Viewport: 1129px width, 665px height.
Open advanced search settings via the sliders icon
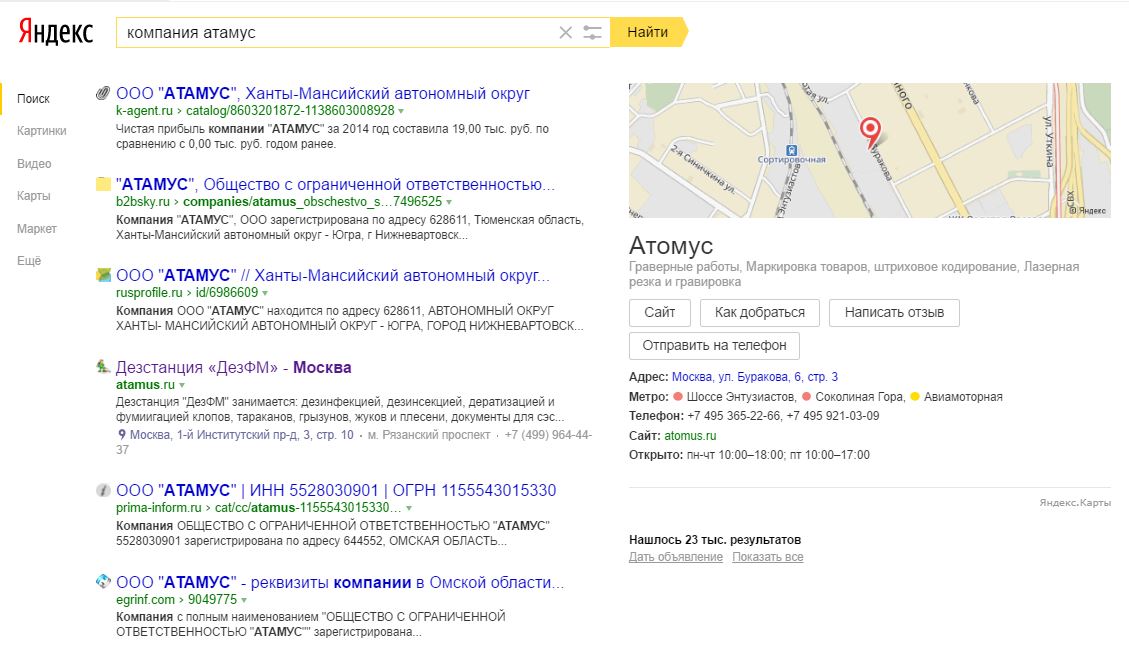593,31
